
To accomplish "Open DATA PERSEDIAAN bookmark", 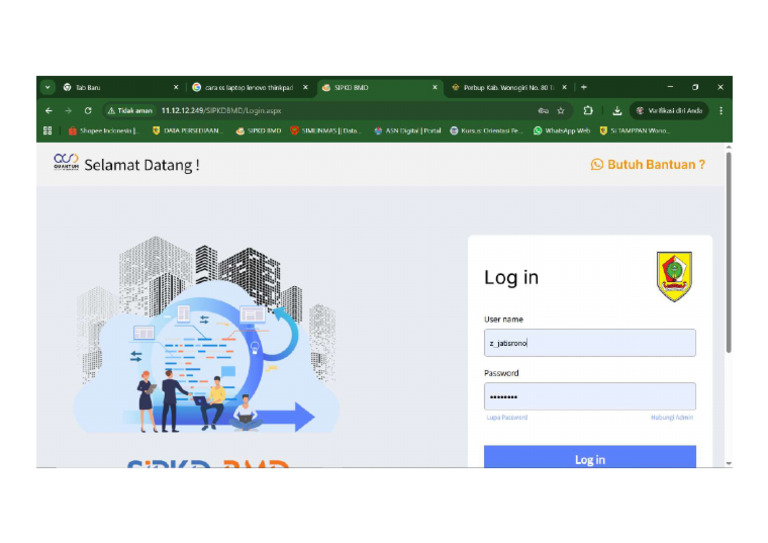I will [x=188, y=131].
